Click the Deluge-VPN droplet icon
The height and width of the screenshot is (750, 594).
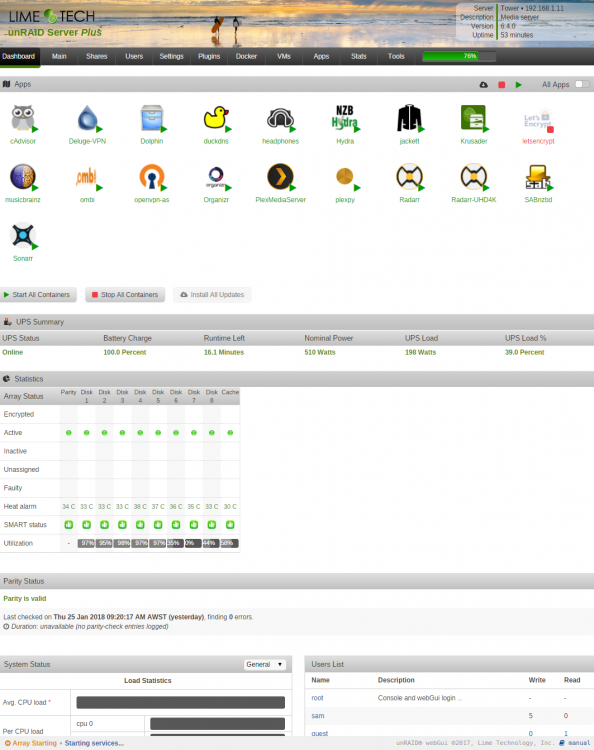tap(87, 118)
